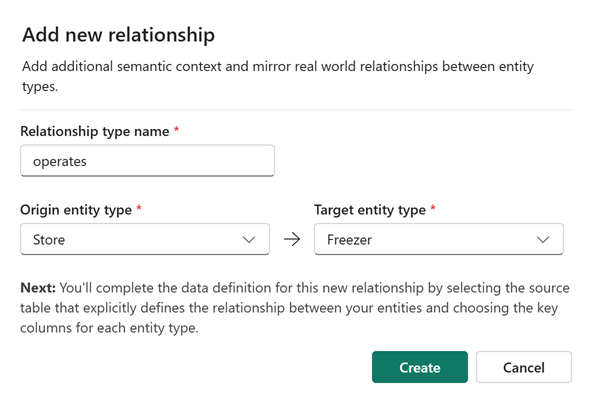This screenshot has width=593, height=406.
Task: Open the Origin entity type dropdown
Action: (x=145, y=239)
